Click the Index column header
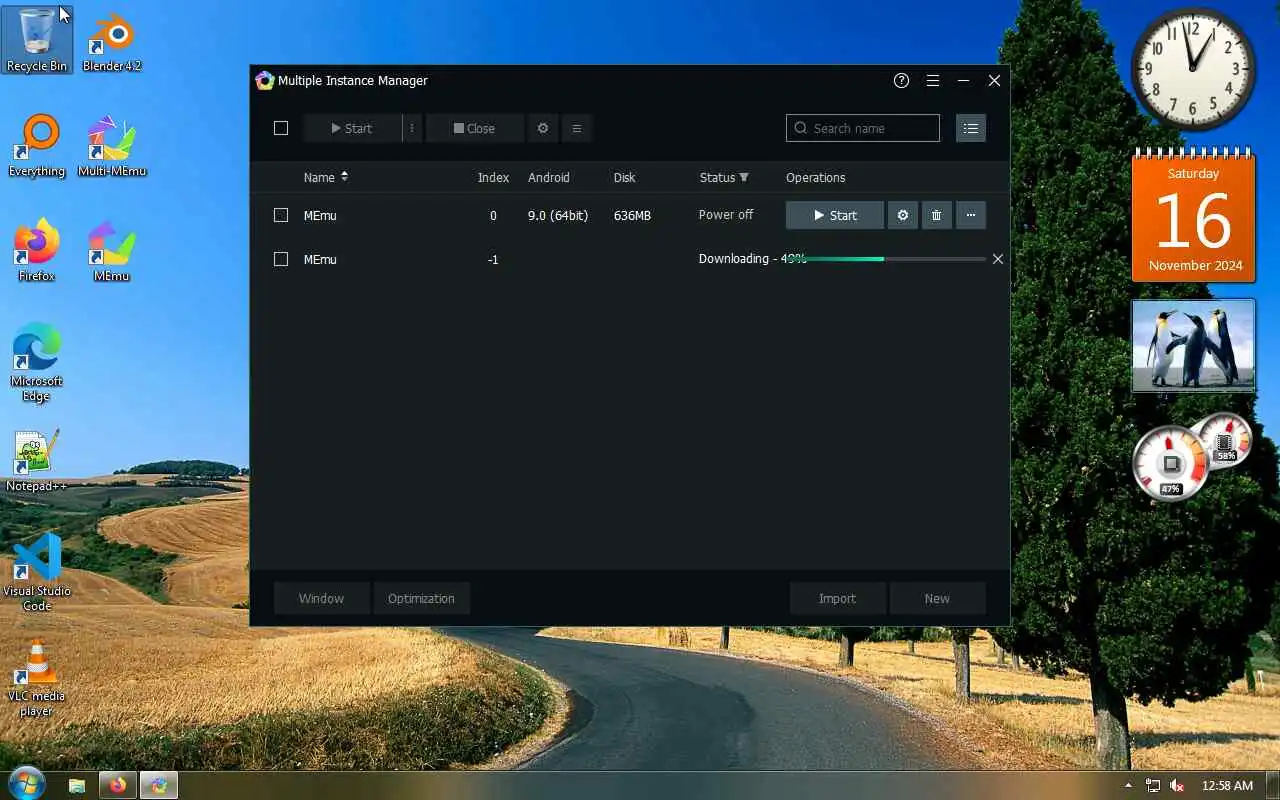Image resolution: width=1280 pixels, height=800 pixels. click(x=493, y=177)
